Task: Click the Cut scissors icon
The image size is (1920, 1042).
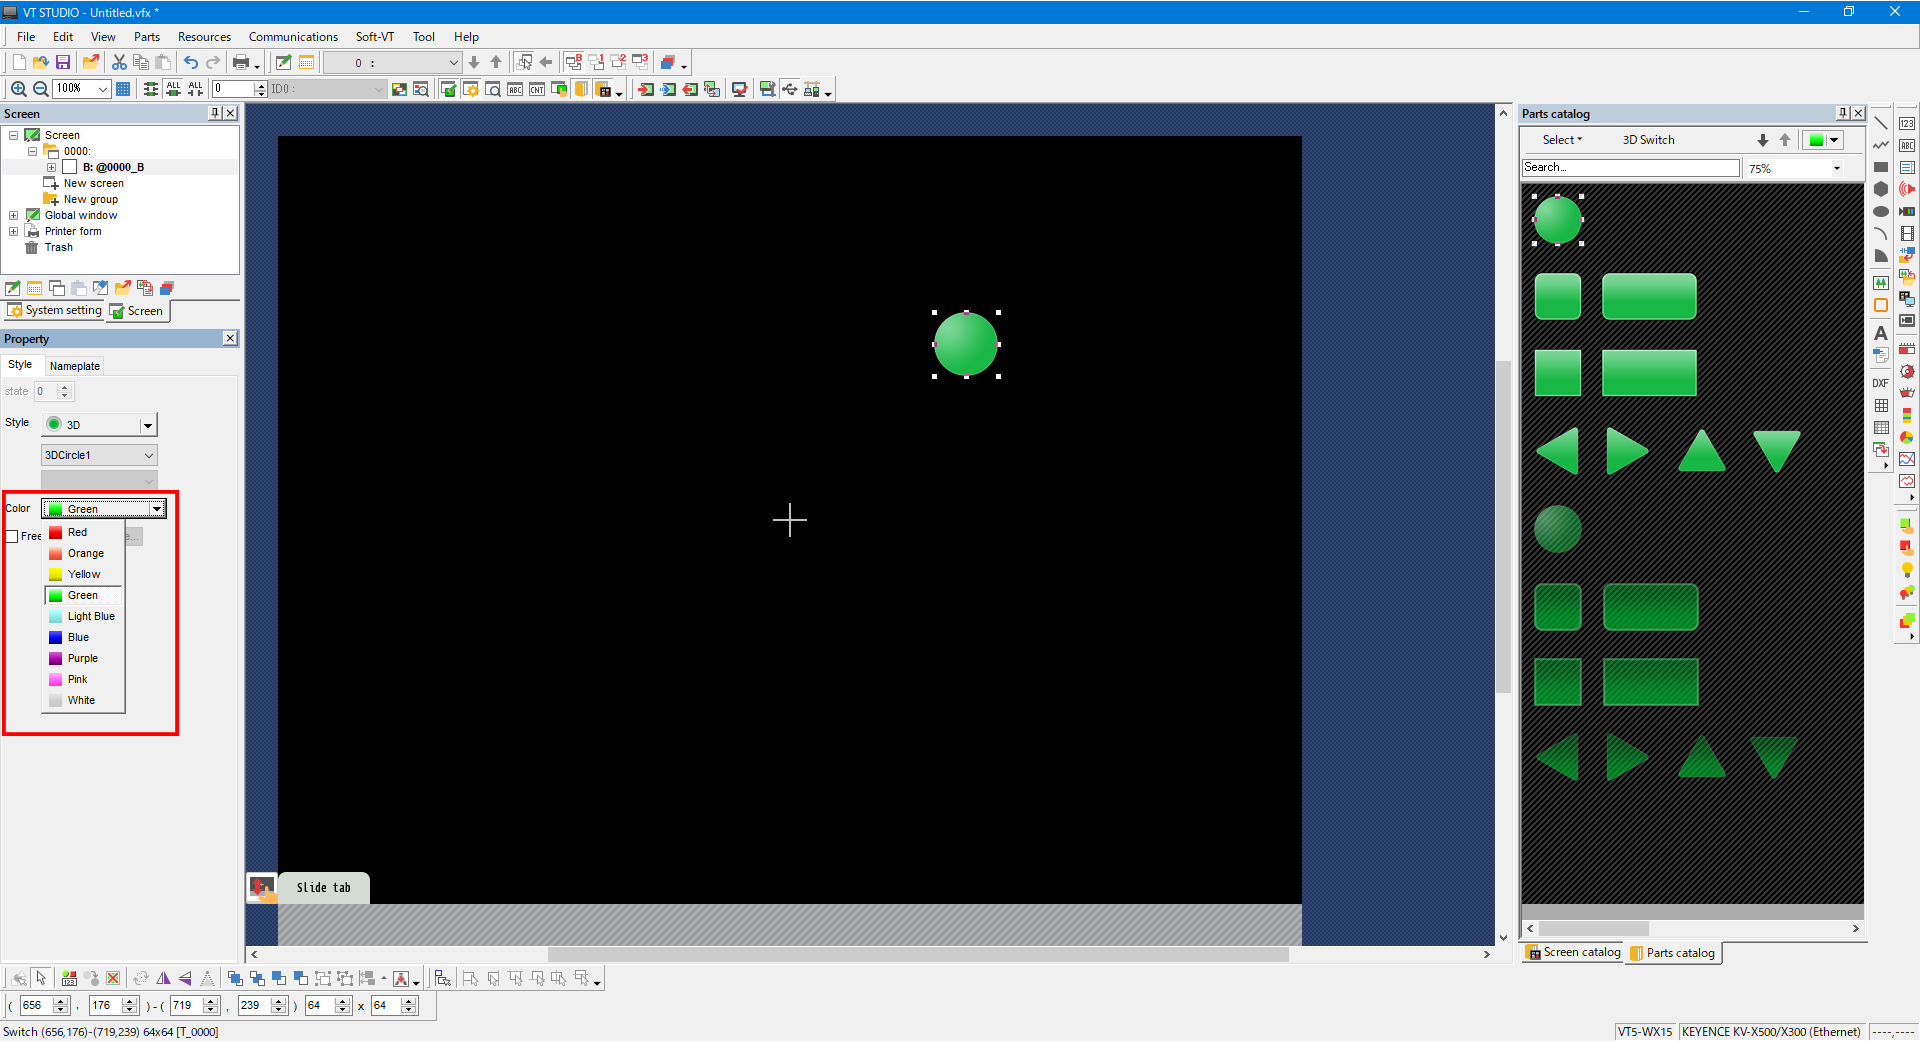Action: (x=119, y=62)
